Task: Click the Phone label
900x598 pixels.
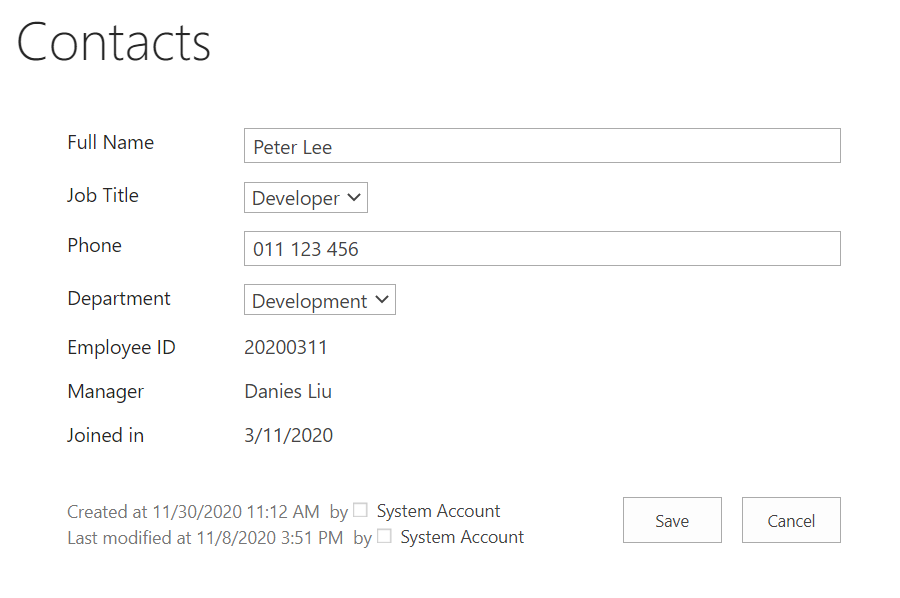Action: point(95,246)
